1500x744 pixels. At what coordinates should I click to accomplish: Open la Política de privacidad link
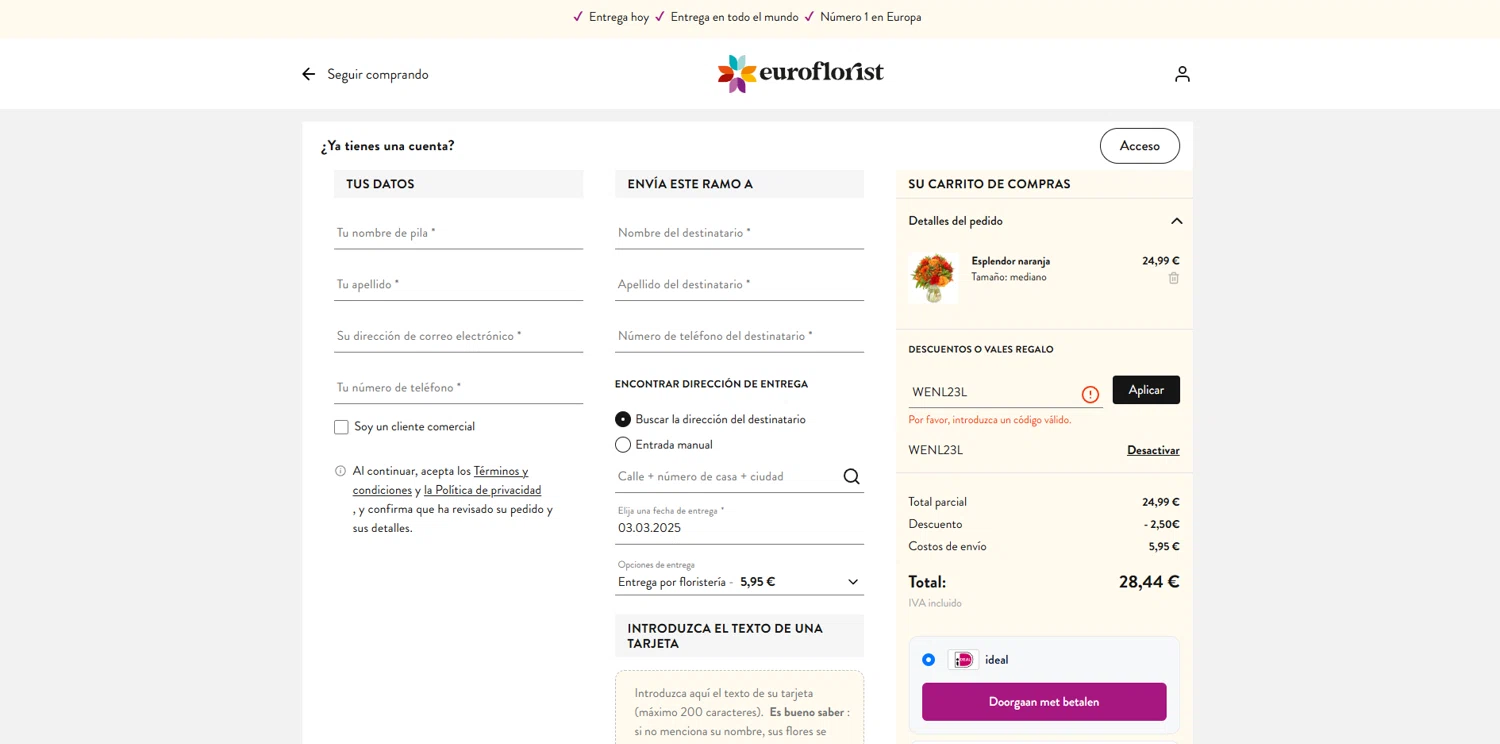482,490
